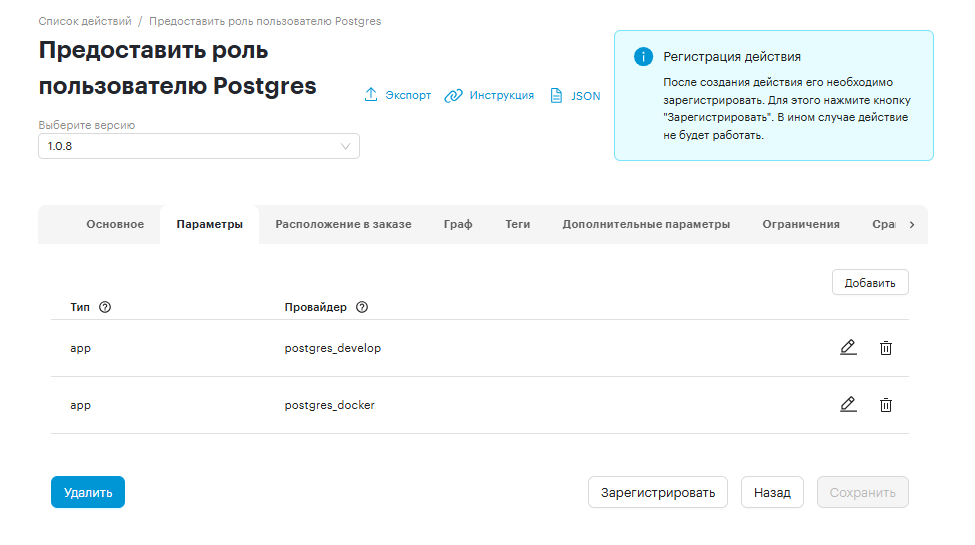Image resolution: width=975 pixels, height=545 pixels.
Task: Click the Добавить button
Action: pyautogui.click(x=870, y=282)
